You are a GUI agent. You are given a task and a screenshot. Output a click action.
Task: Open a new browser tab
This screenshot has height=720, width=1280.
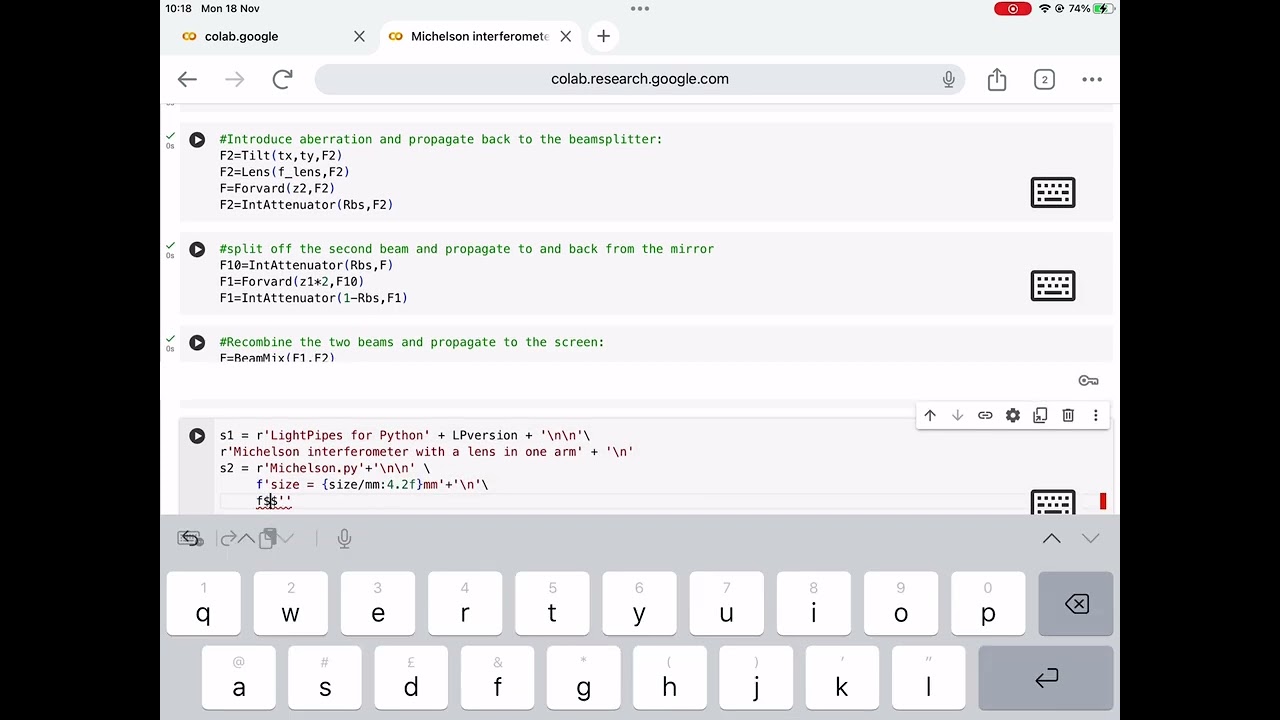603,36
